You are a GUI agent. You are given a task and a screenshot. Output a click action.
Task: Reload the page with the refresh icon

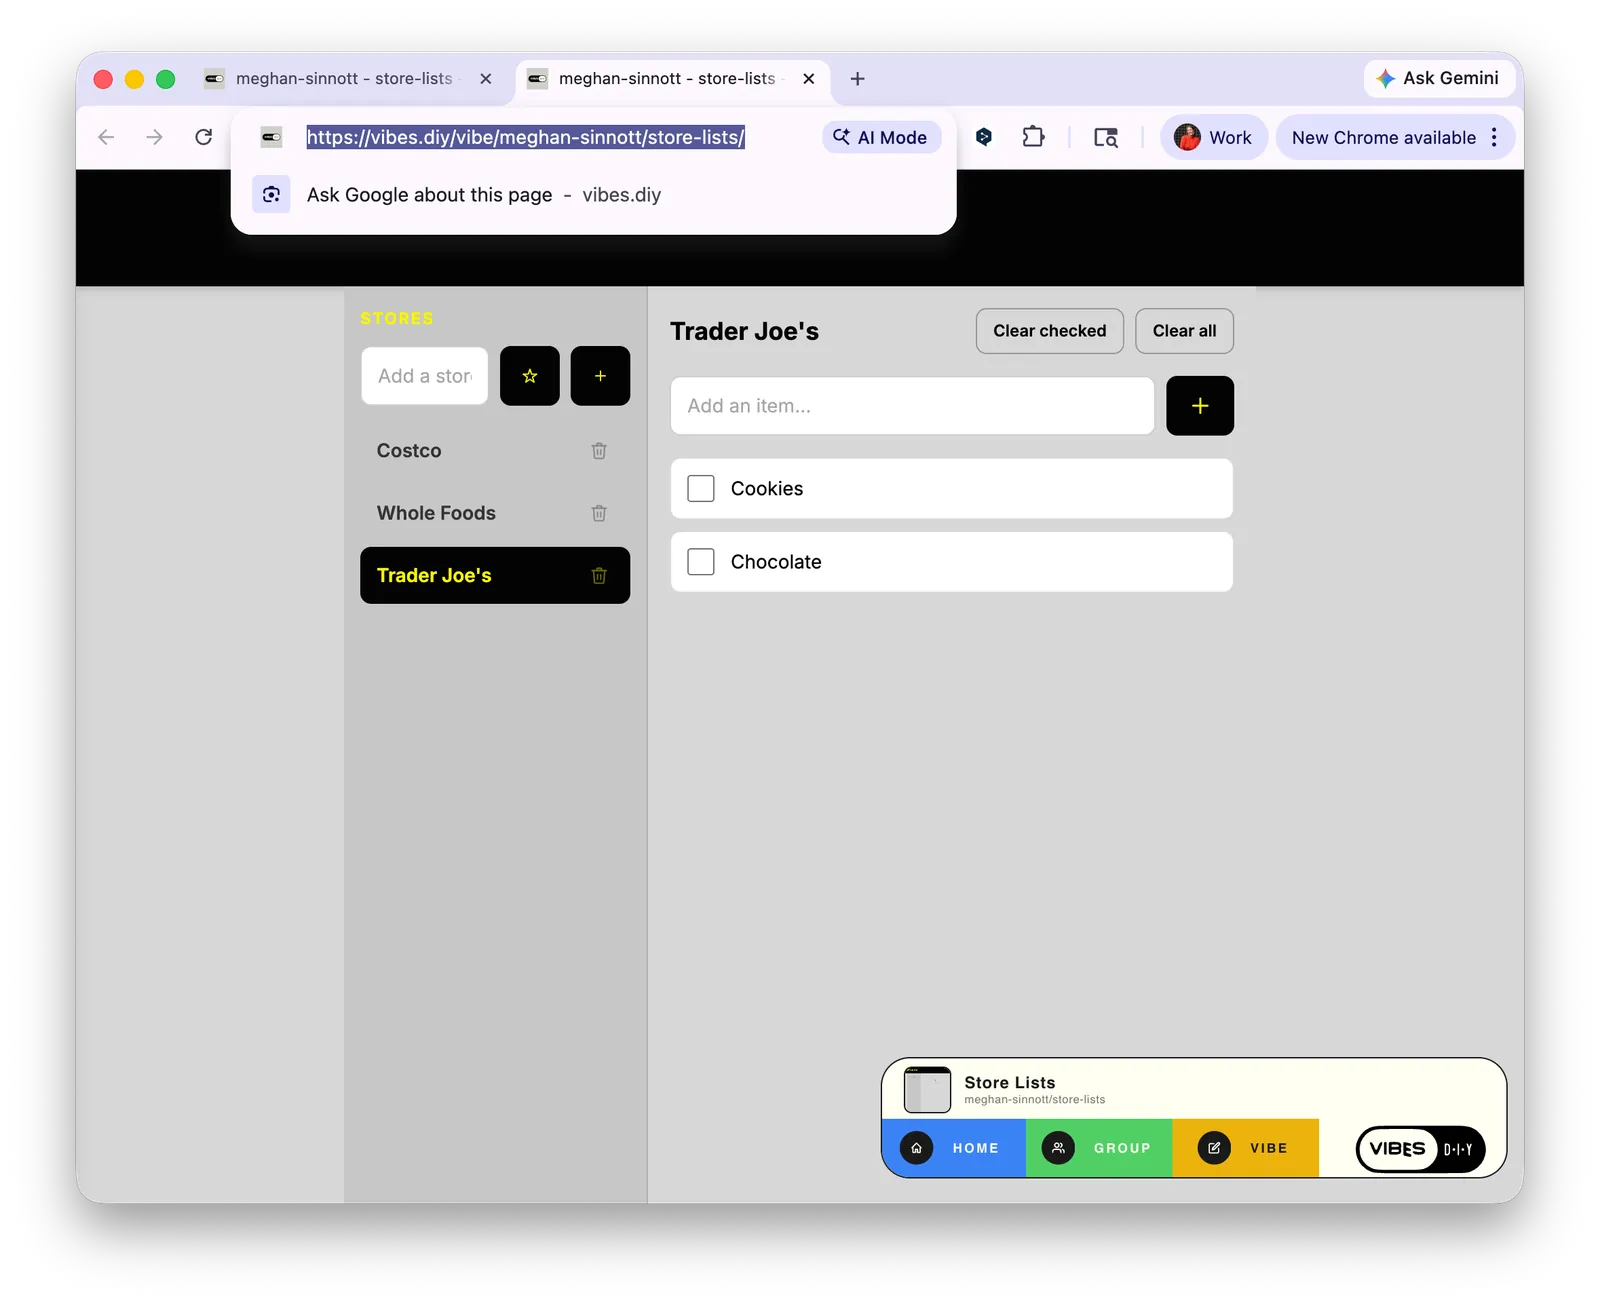coord(203,137)
